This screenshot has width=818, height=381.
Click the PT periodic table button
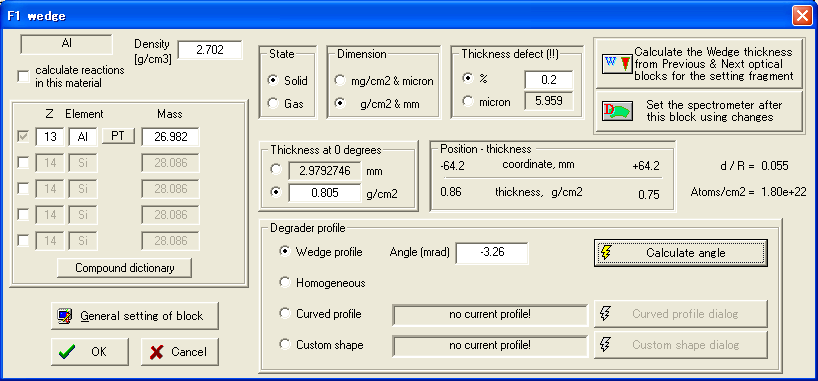click(x=118, y=137)
